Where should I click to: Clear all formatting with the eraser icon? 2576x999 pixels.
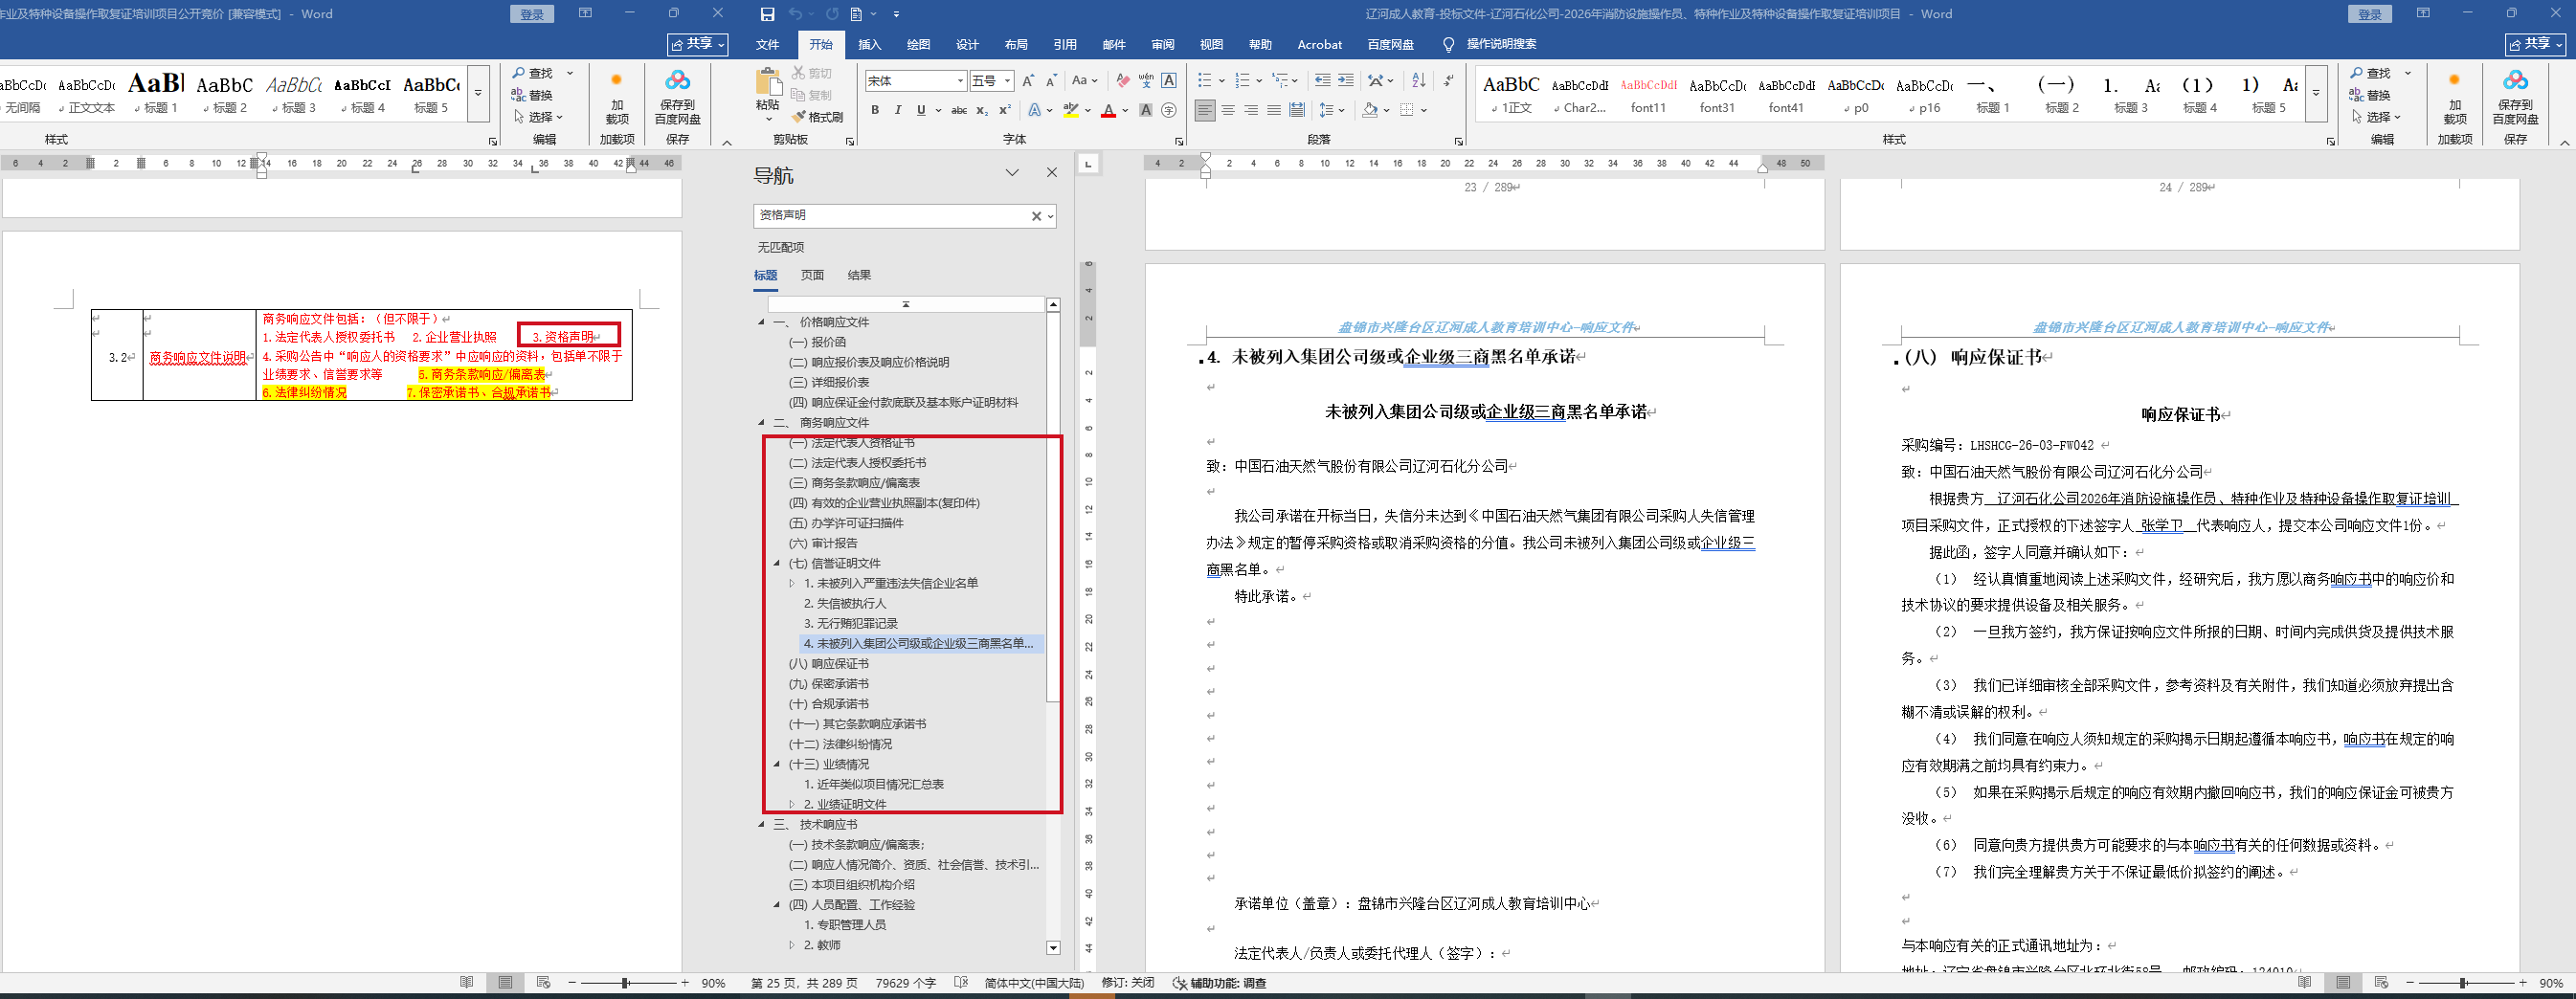1123,80
